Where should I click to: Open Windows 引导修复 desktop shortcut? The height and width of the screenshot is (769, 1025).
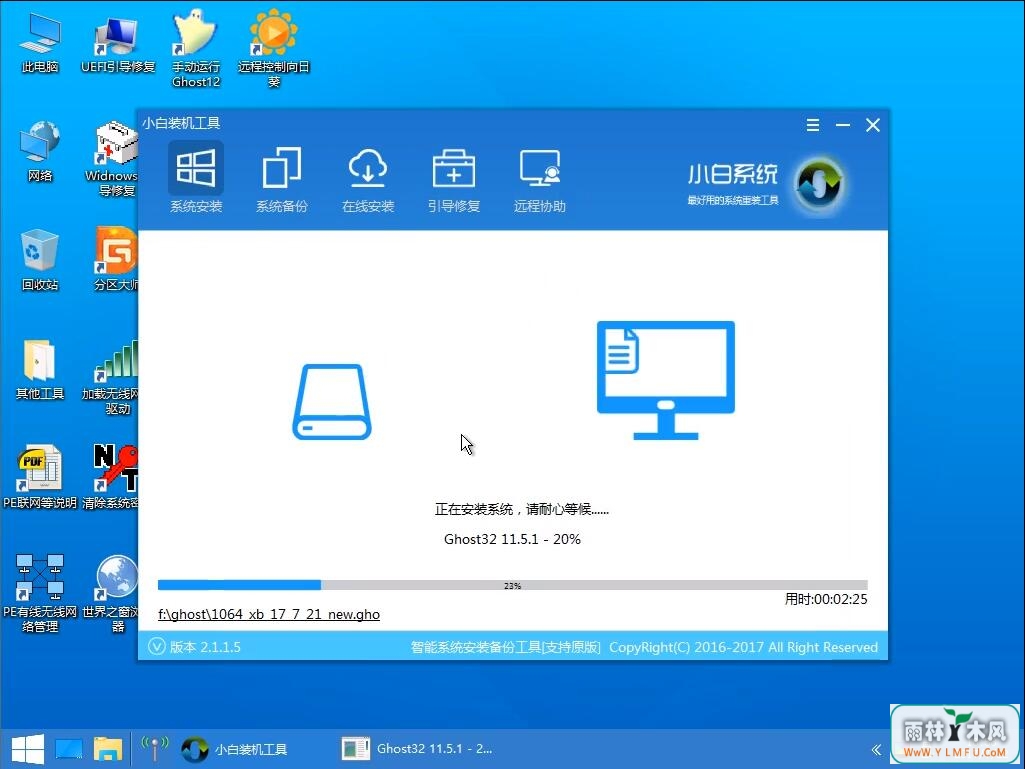click(x=114, y=158)
